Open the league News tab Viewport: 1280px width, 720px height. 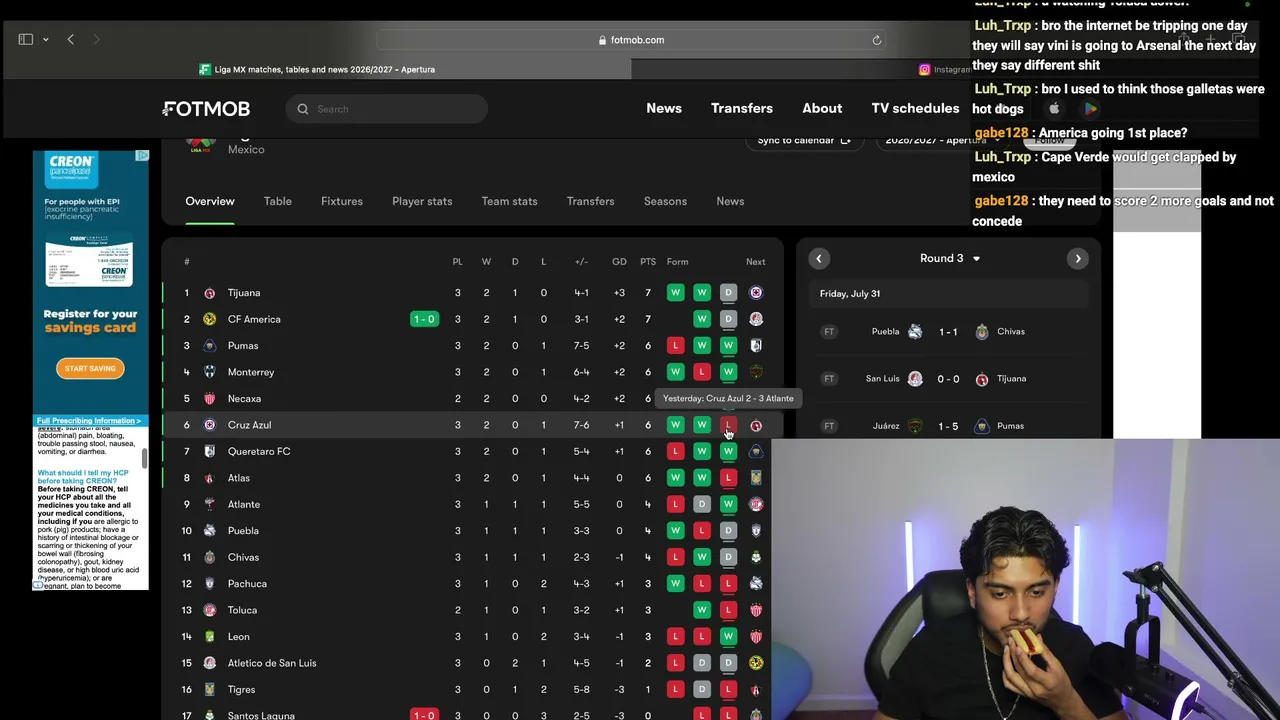coord(730,201)
